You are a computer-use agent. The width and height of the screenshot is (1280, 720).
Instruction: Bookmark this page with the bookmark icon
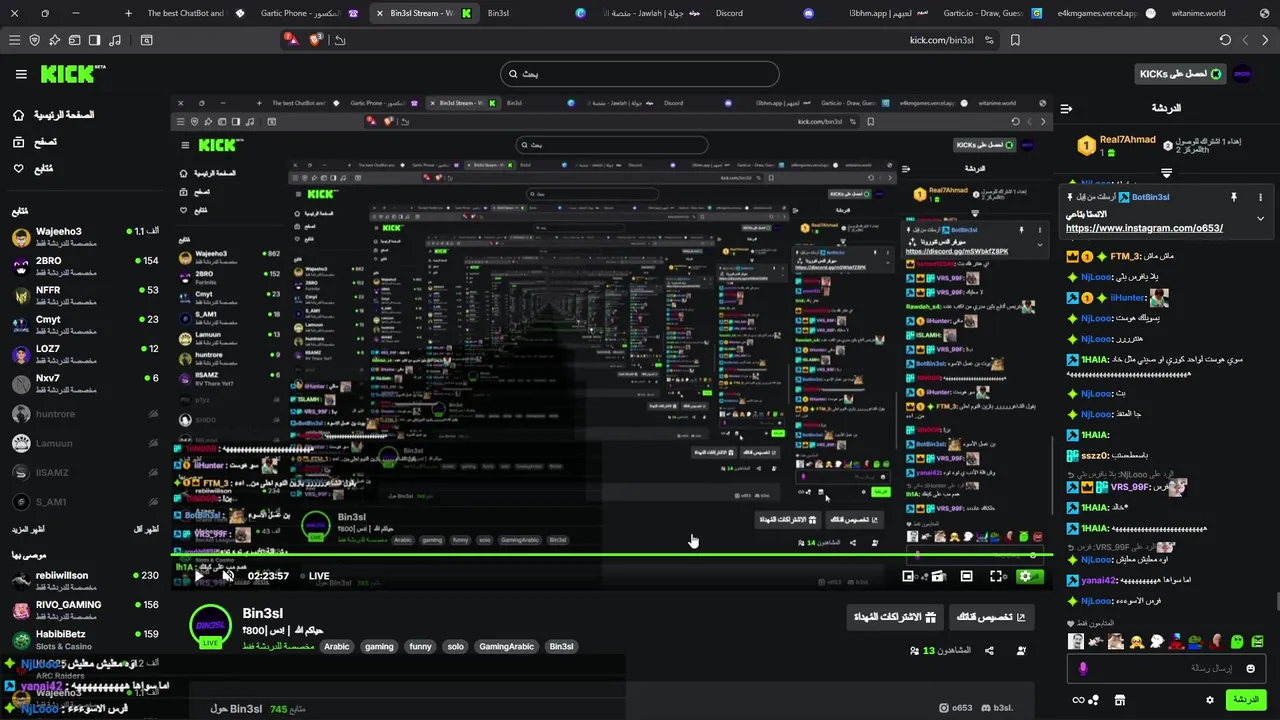(x=1015, y=40)
